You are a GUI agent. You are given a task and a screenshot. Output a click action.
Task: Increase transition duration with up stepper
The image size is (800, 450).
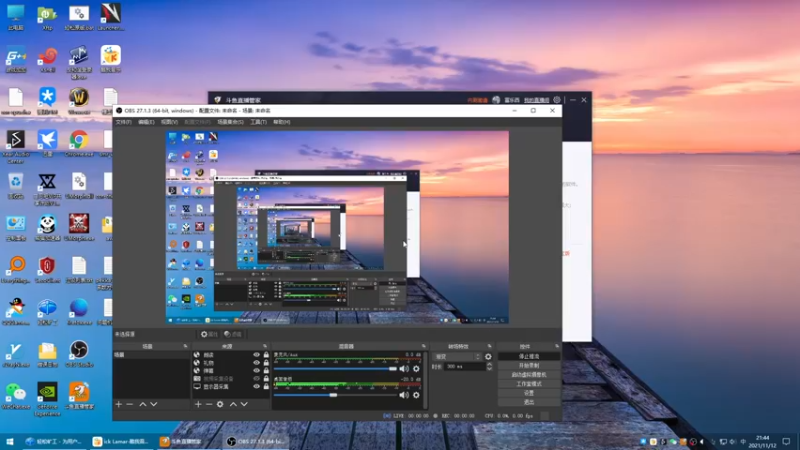(489, 364)
